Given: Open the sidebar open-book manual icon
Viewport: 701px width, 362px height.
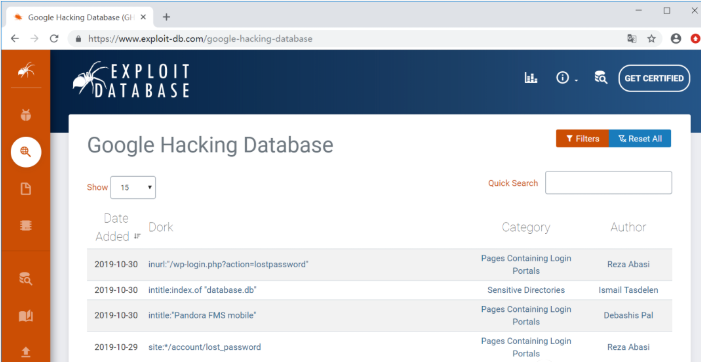Looking at the screenshot, I should (26, 316).
